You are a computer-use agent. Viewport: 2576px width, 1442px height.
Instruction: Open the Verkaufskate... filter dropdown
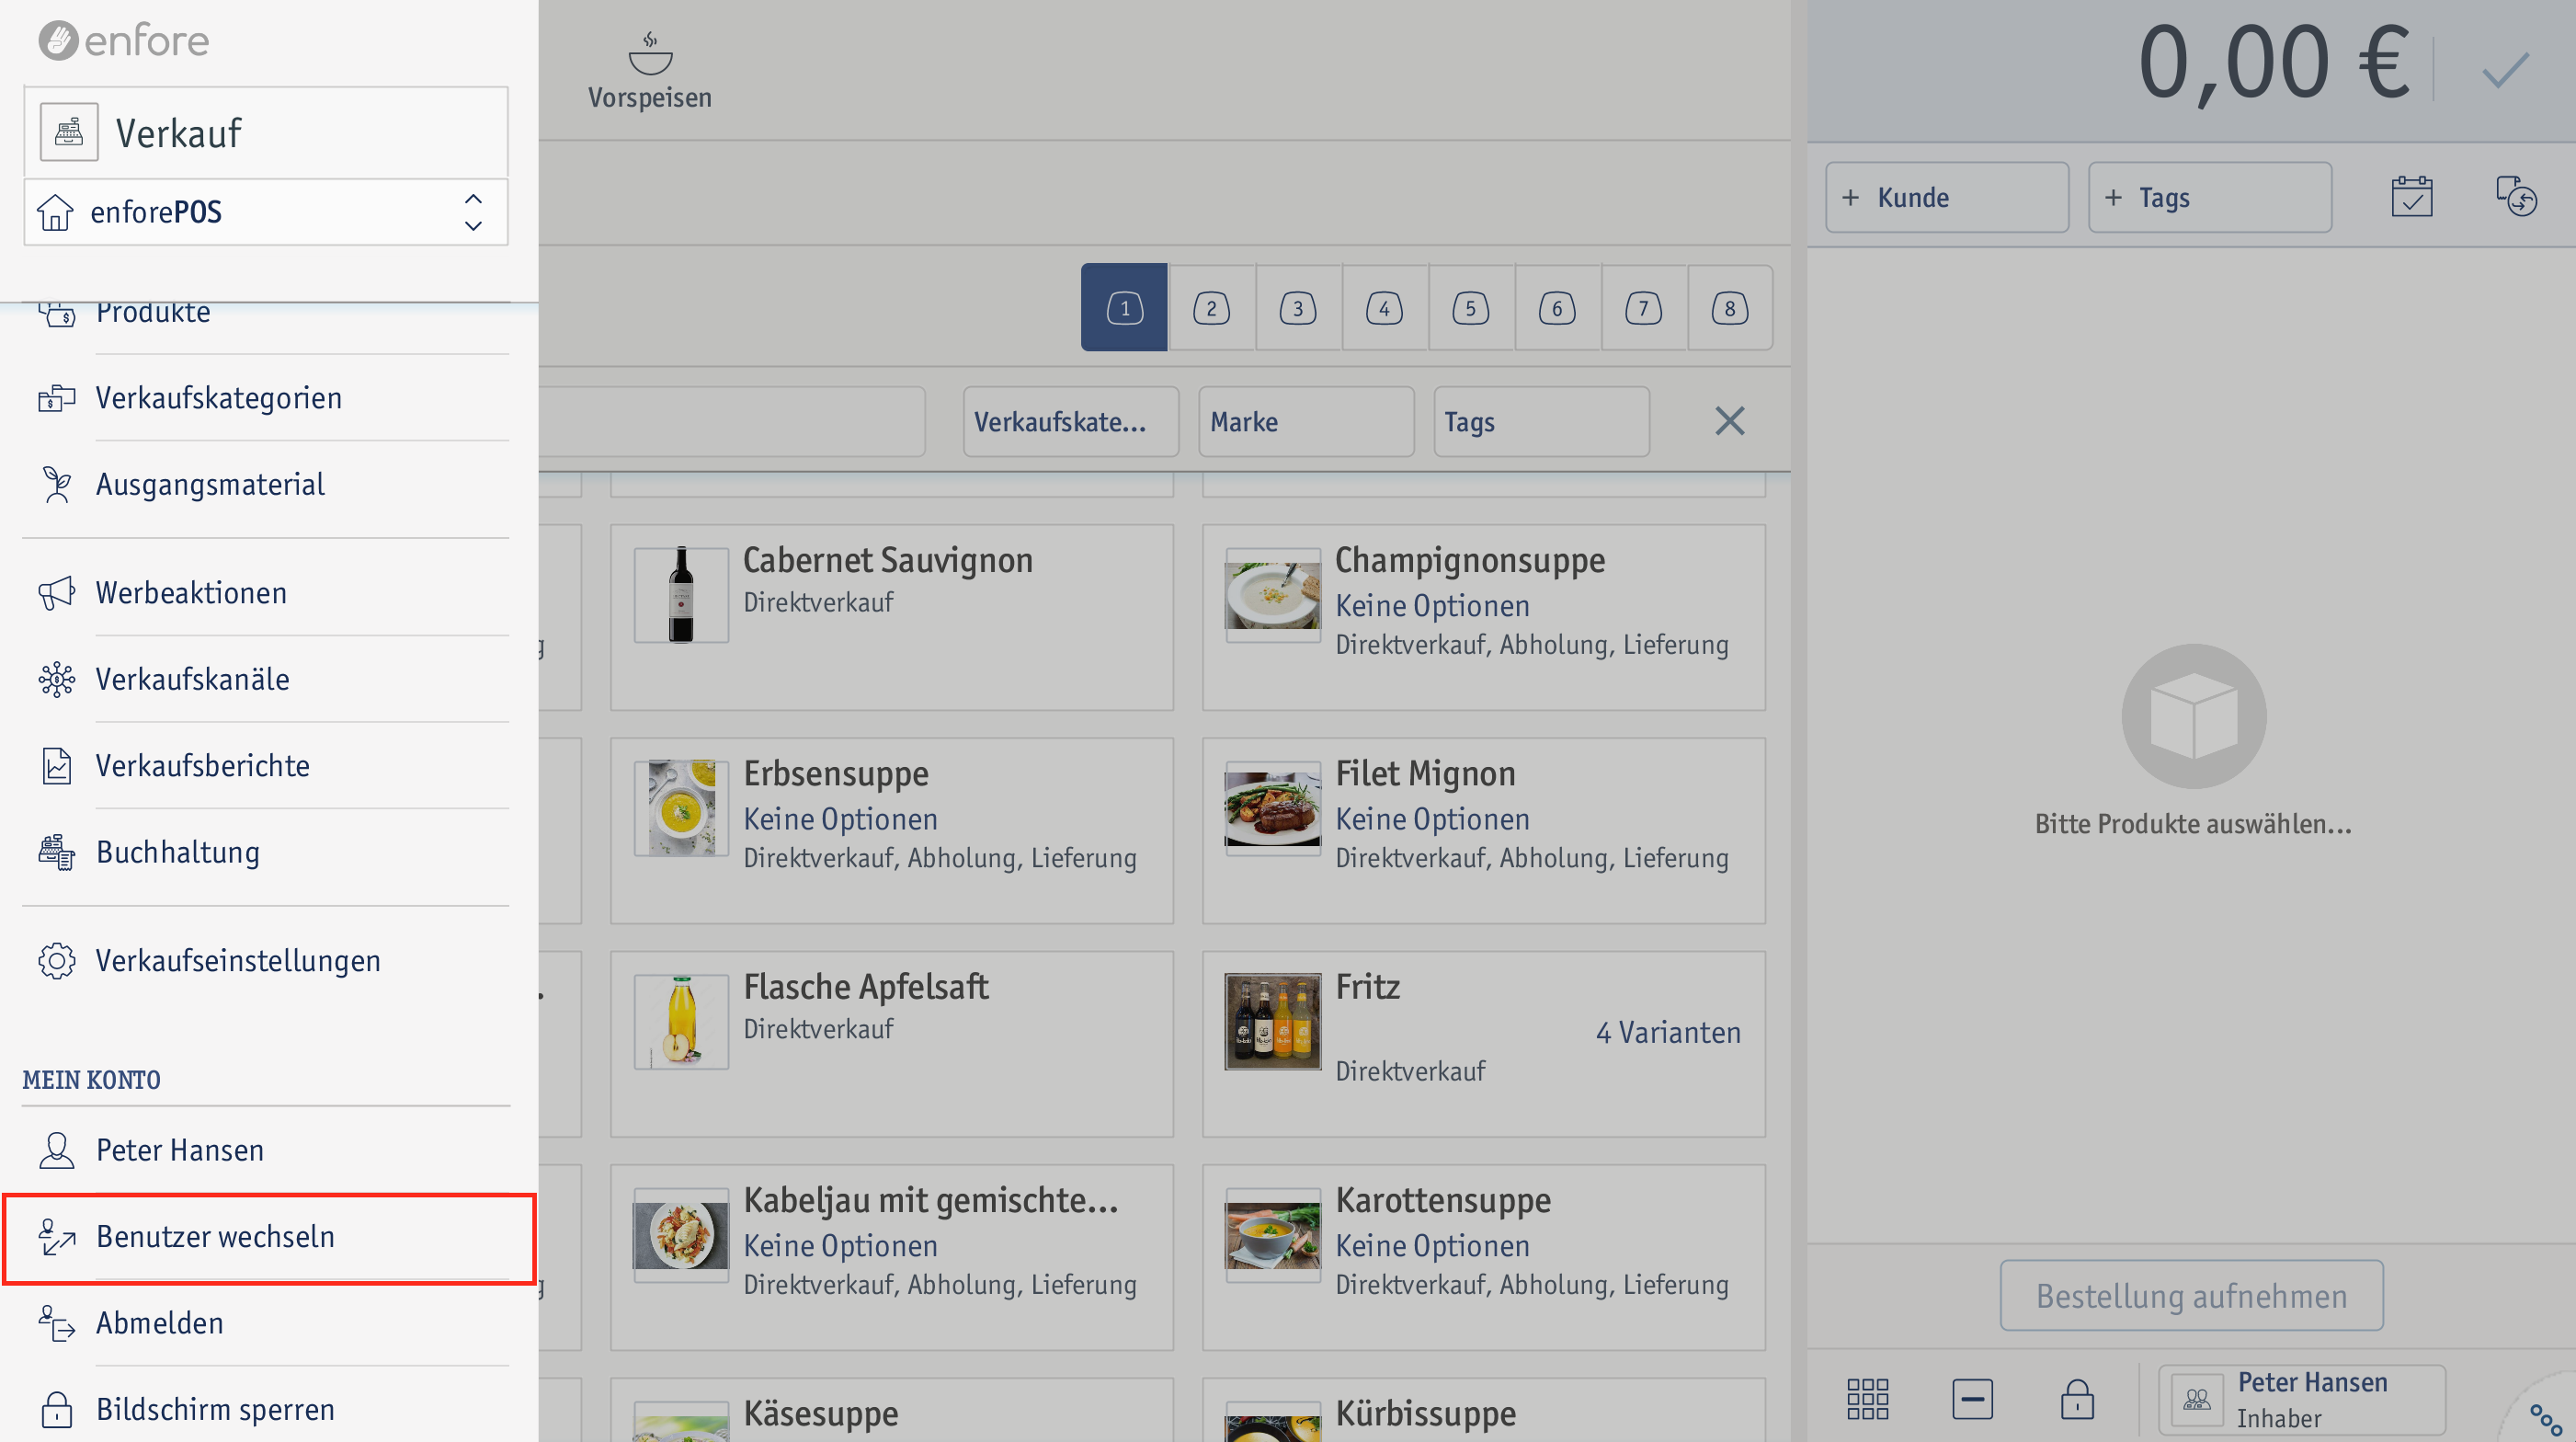pos(1070,422)
